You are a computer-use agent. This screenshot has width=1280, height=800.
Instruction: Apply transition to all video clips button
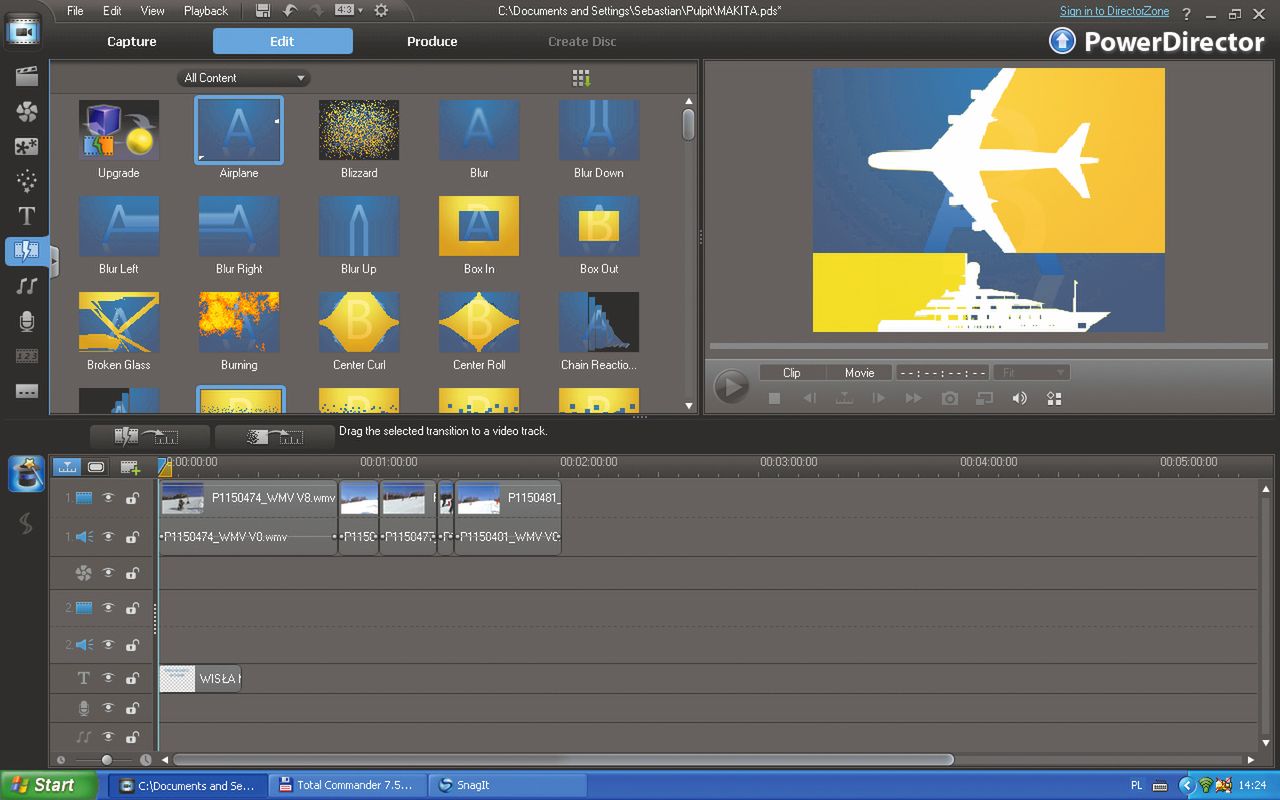point(150,436)
